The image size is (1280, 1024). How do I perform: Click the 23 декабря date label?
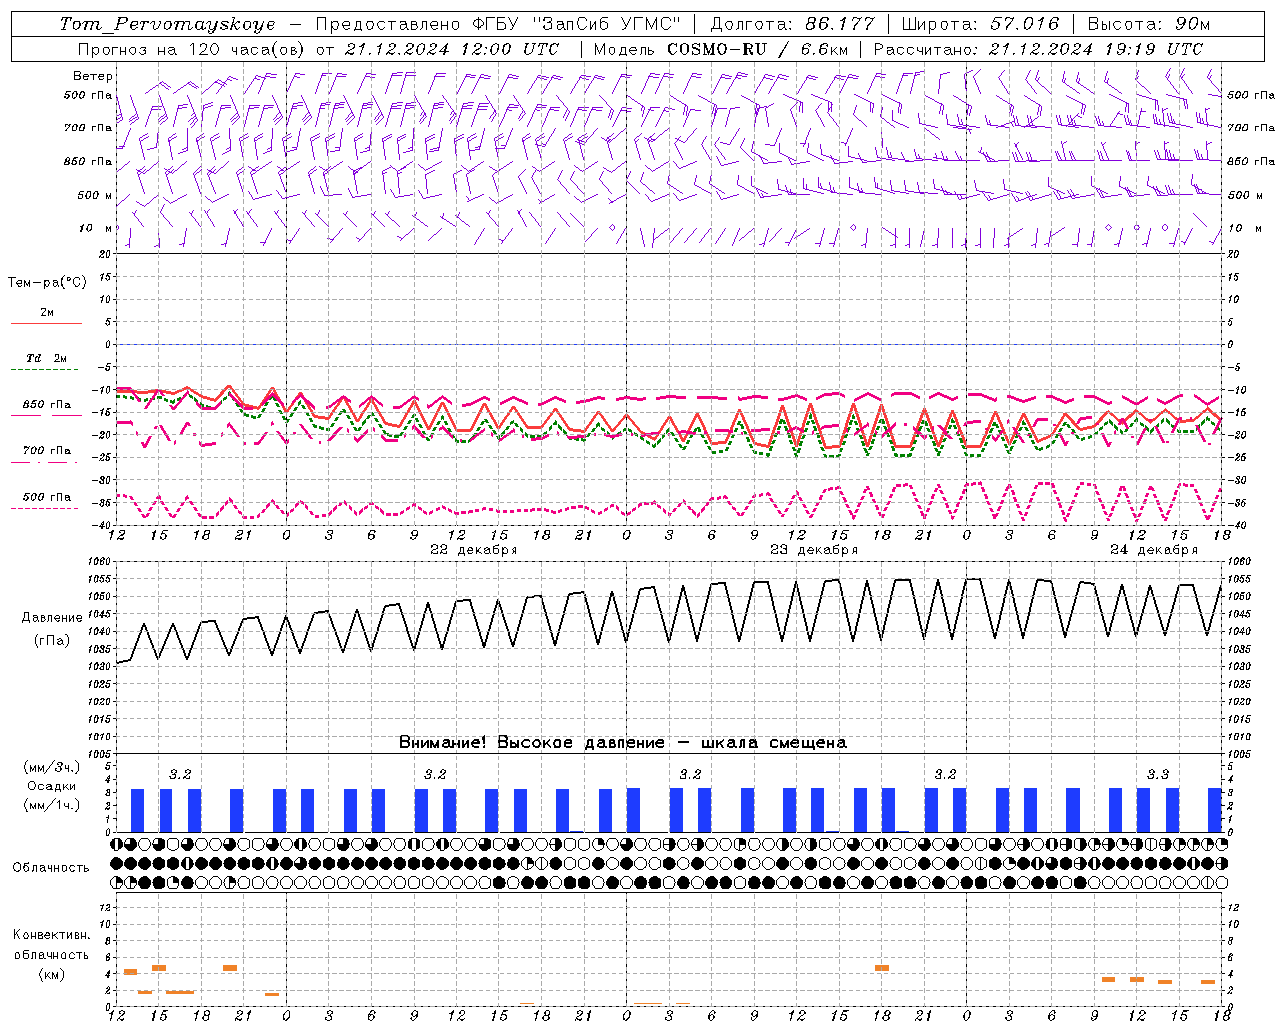[814, 550]
